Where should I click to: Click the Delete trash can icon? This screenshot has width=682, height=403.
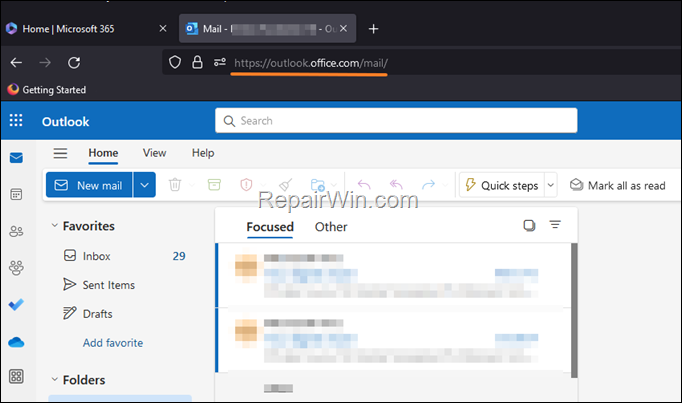click(175, 185)
